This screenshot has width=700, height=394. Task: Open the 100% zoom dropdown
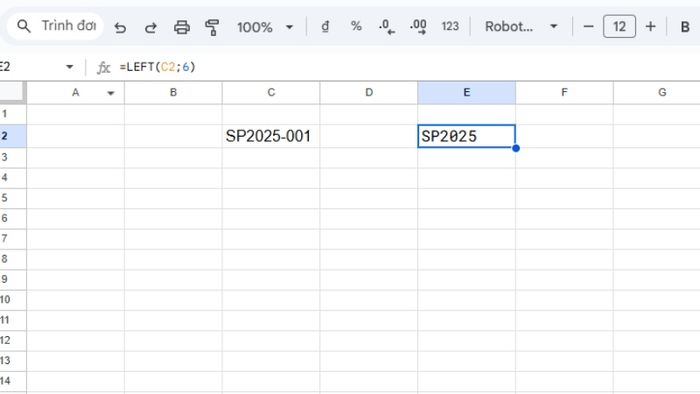(x=265, y=27)
